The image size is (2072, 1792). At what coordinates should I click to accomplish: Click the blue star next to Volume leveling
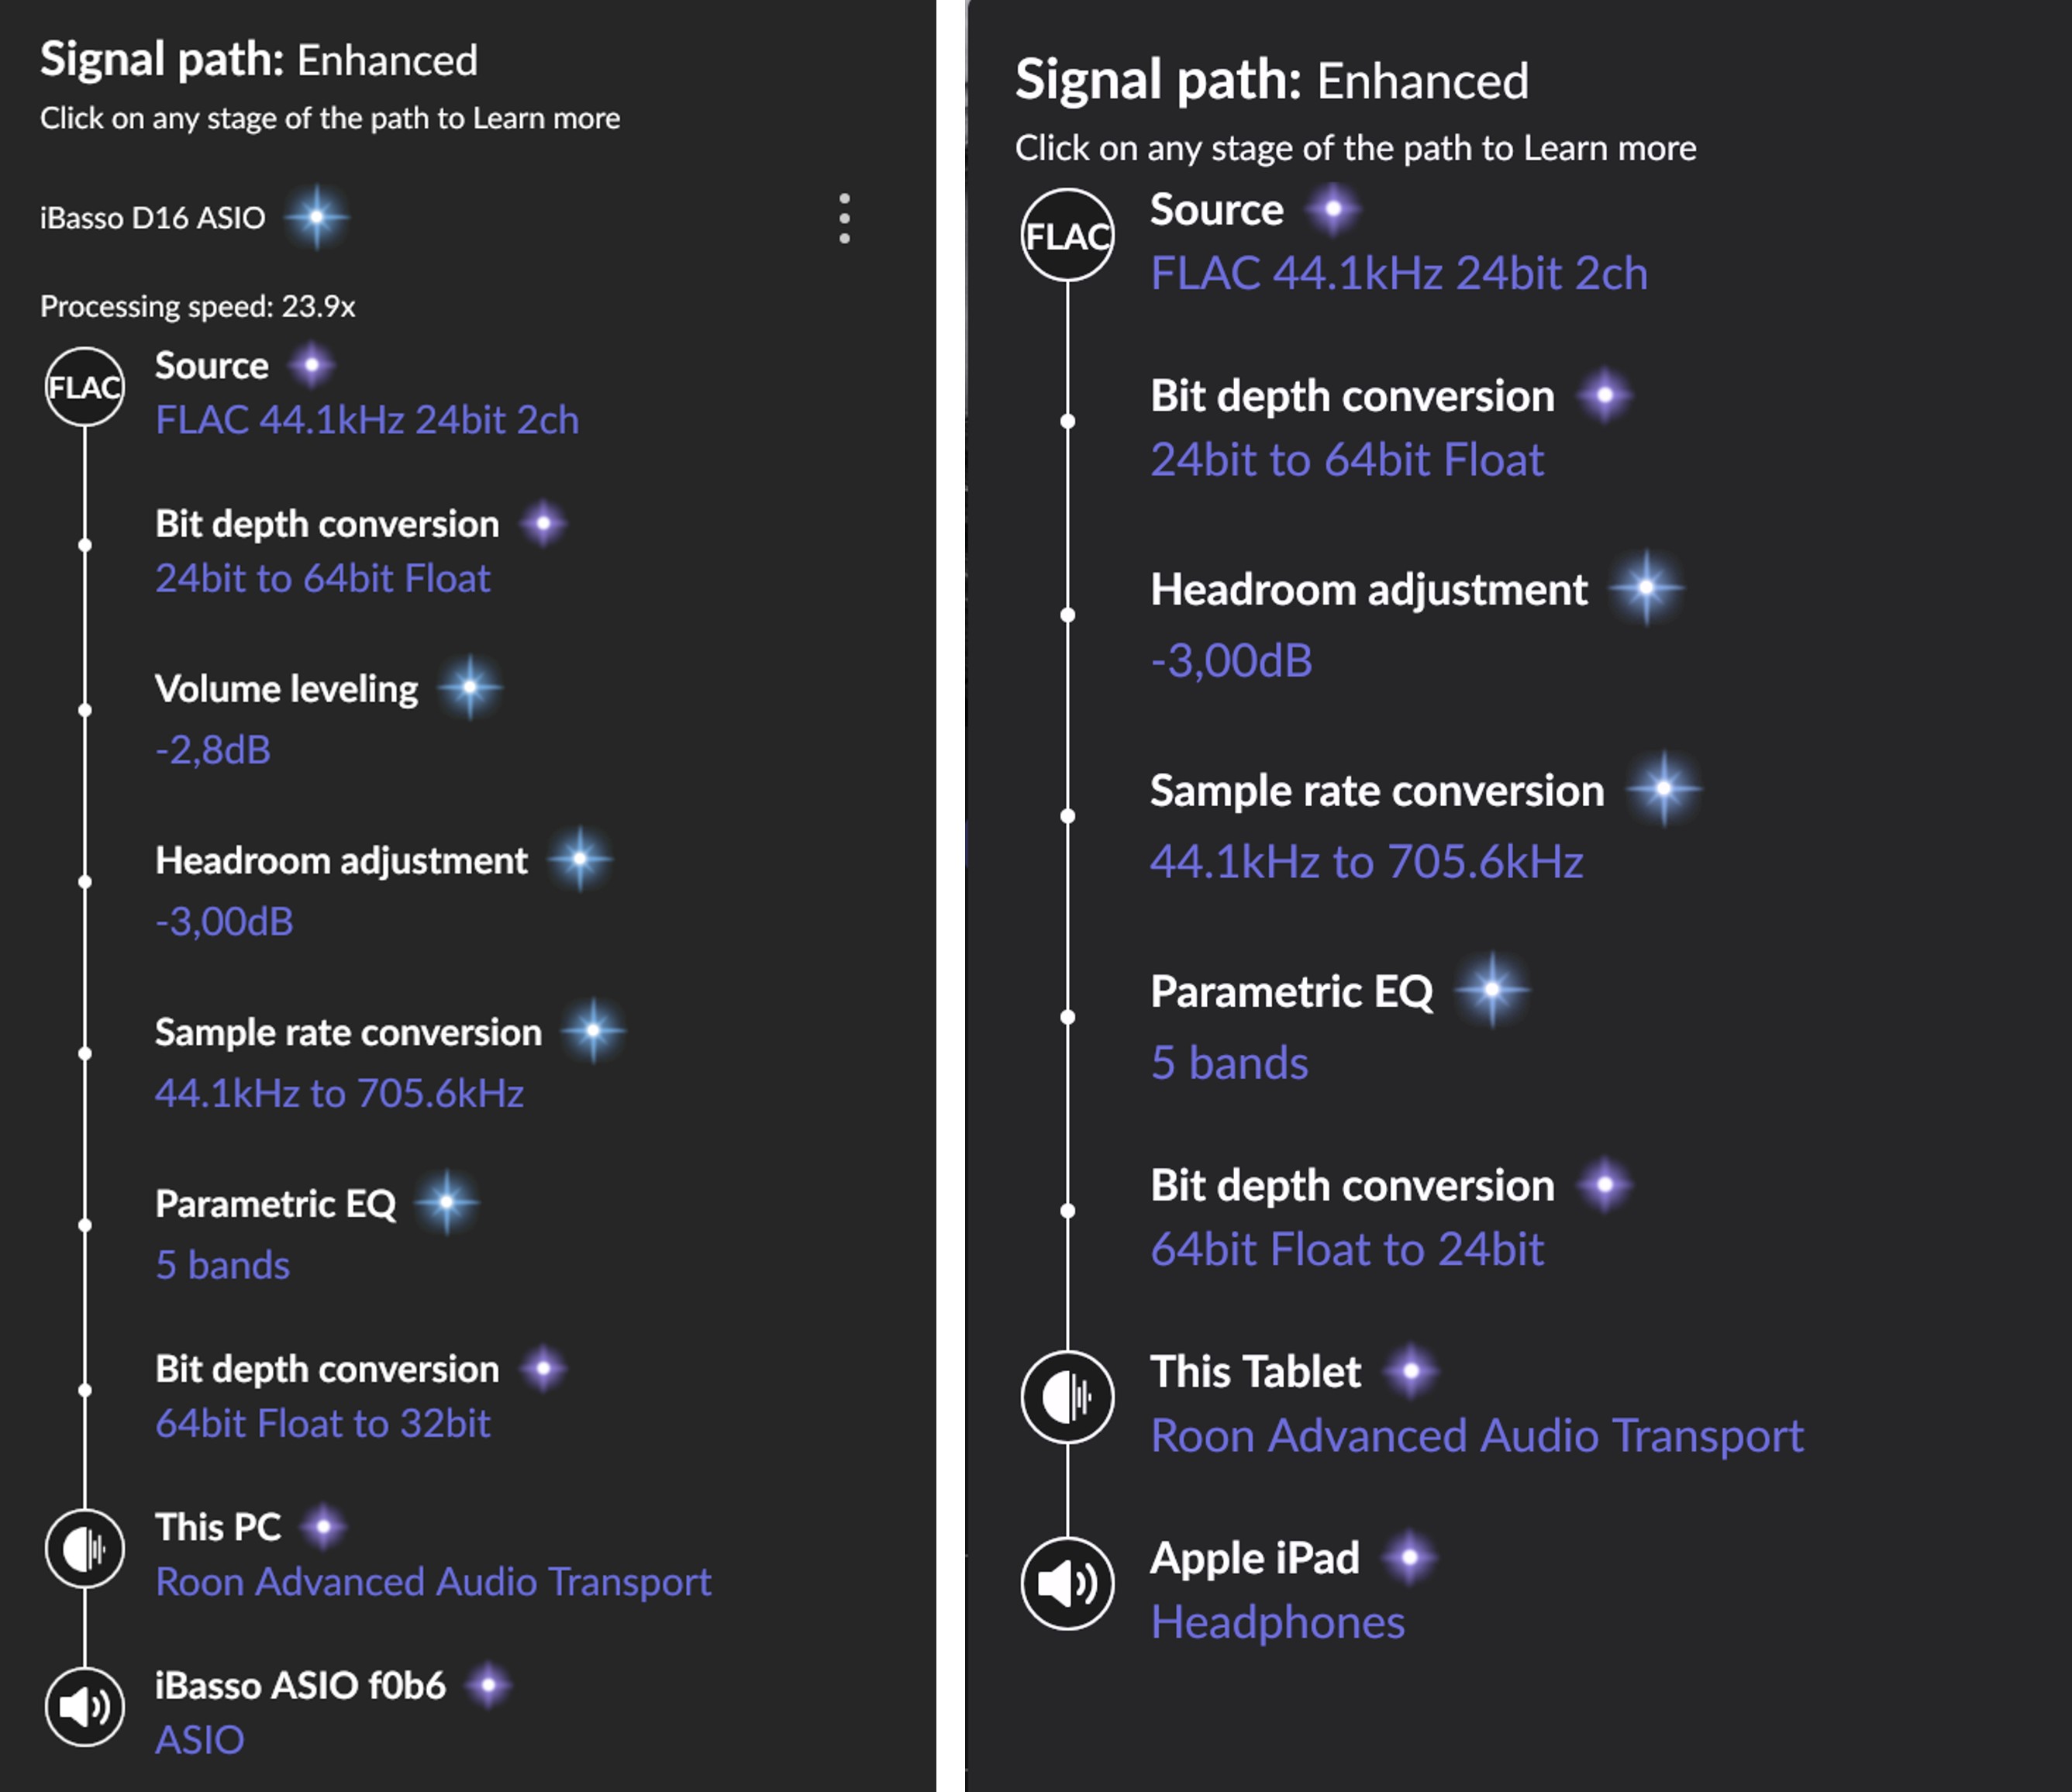[470, 688]
